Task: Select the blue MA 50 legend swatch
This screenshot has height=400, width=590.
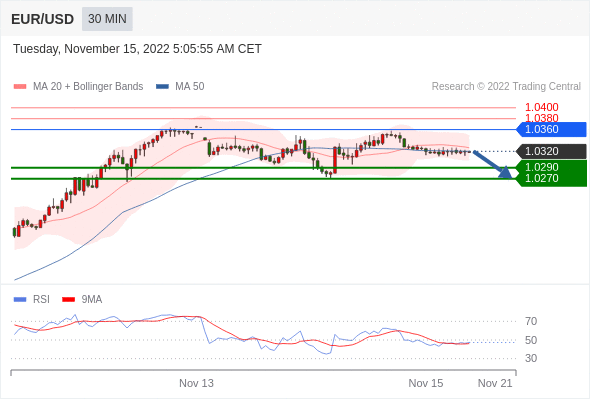Action: (163, 87)
